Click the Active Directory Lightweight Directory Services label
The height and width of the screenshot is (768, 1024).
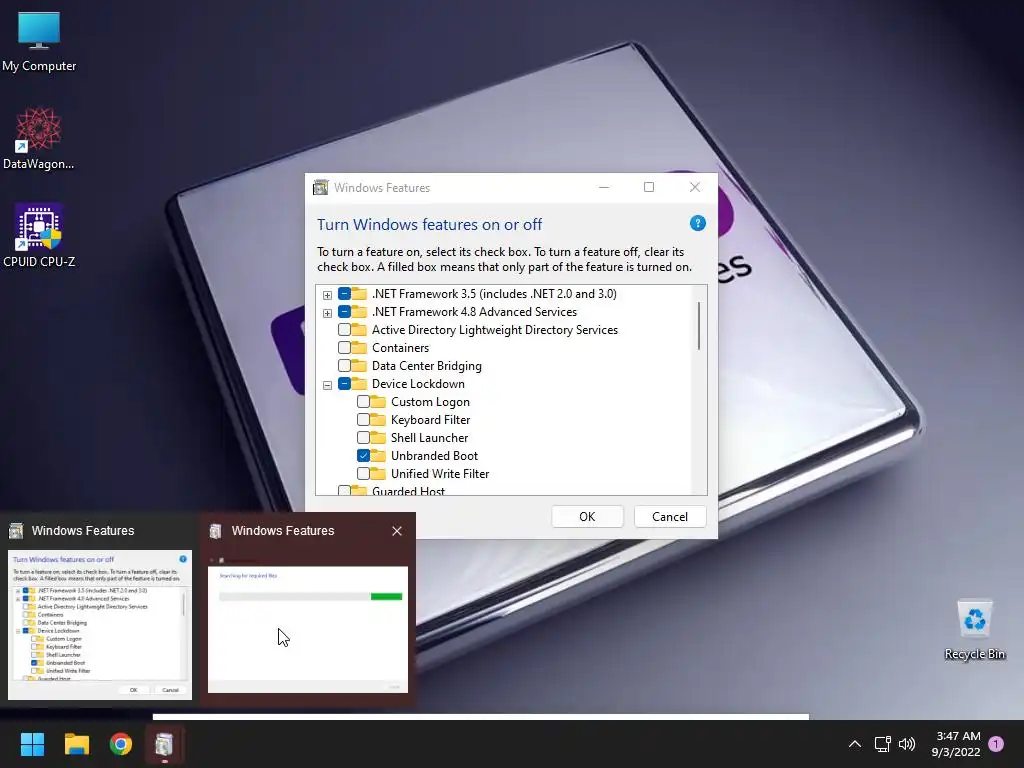coord(494,330)
